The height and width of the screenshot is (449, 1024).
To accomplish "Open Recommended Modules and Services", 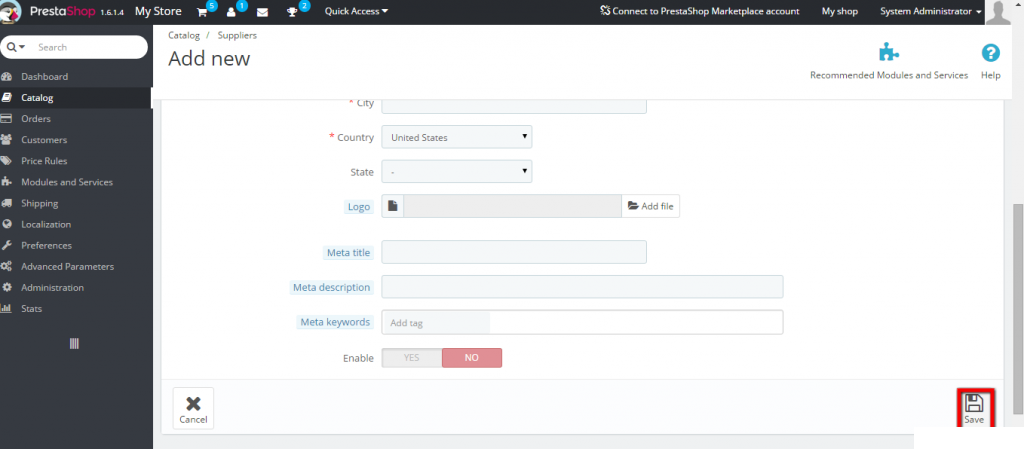I will click(x=889, y=62).
